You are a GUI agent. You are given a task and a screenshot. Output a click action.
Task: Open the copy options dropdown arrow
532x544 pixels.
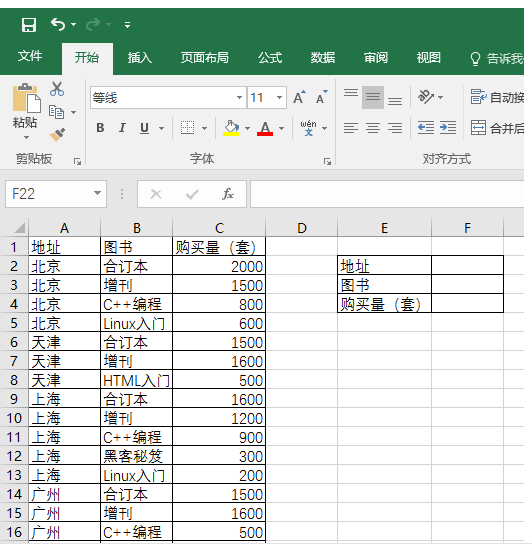pyautogui.click(x=74, y=112)
